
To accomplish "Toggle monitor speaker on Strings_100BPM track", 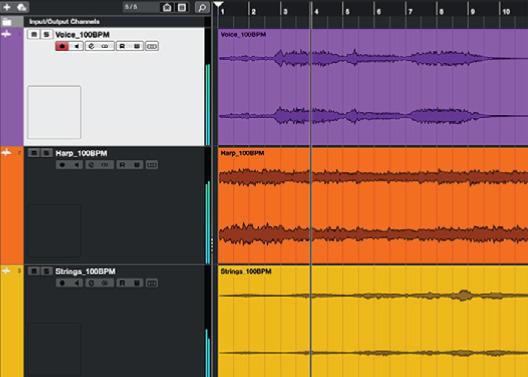I will pyautogui.click(x=76, y=283).
